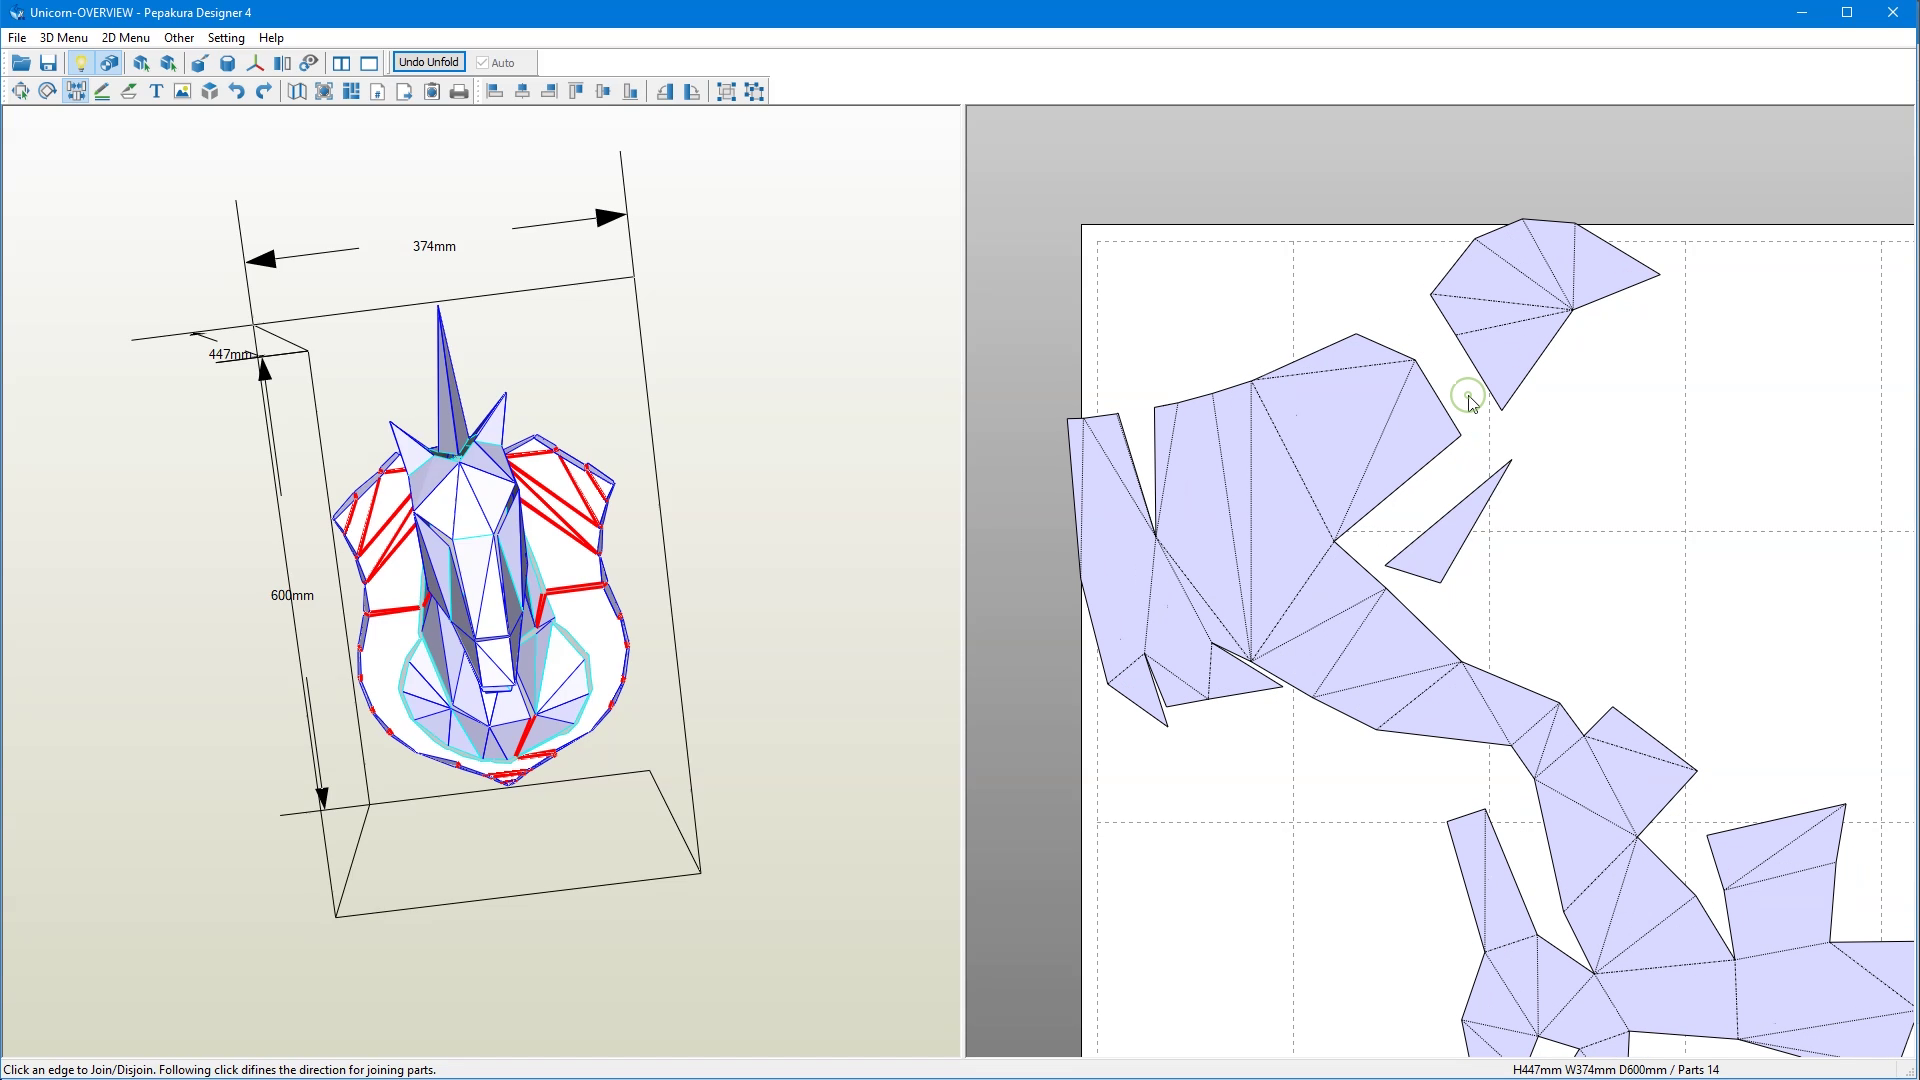
Task: Open the 3D Menu
Action: pos(63,37)
